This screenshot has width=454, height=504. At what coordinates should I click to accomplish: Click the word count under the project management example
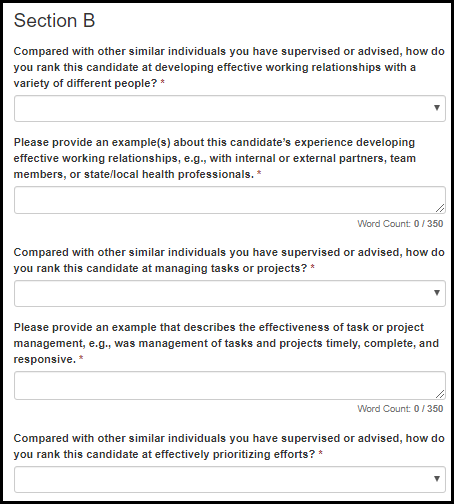[x=400, y=409]
